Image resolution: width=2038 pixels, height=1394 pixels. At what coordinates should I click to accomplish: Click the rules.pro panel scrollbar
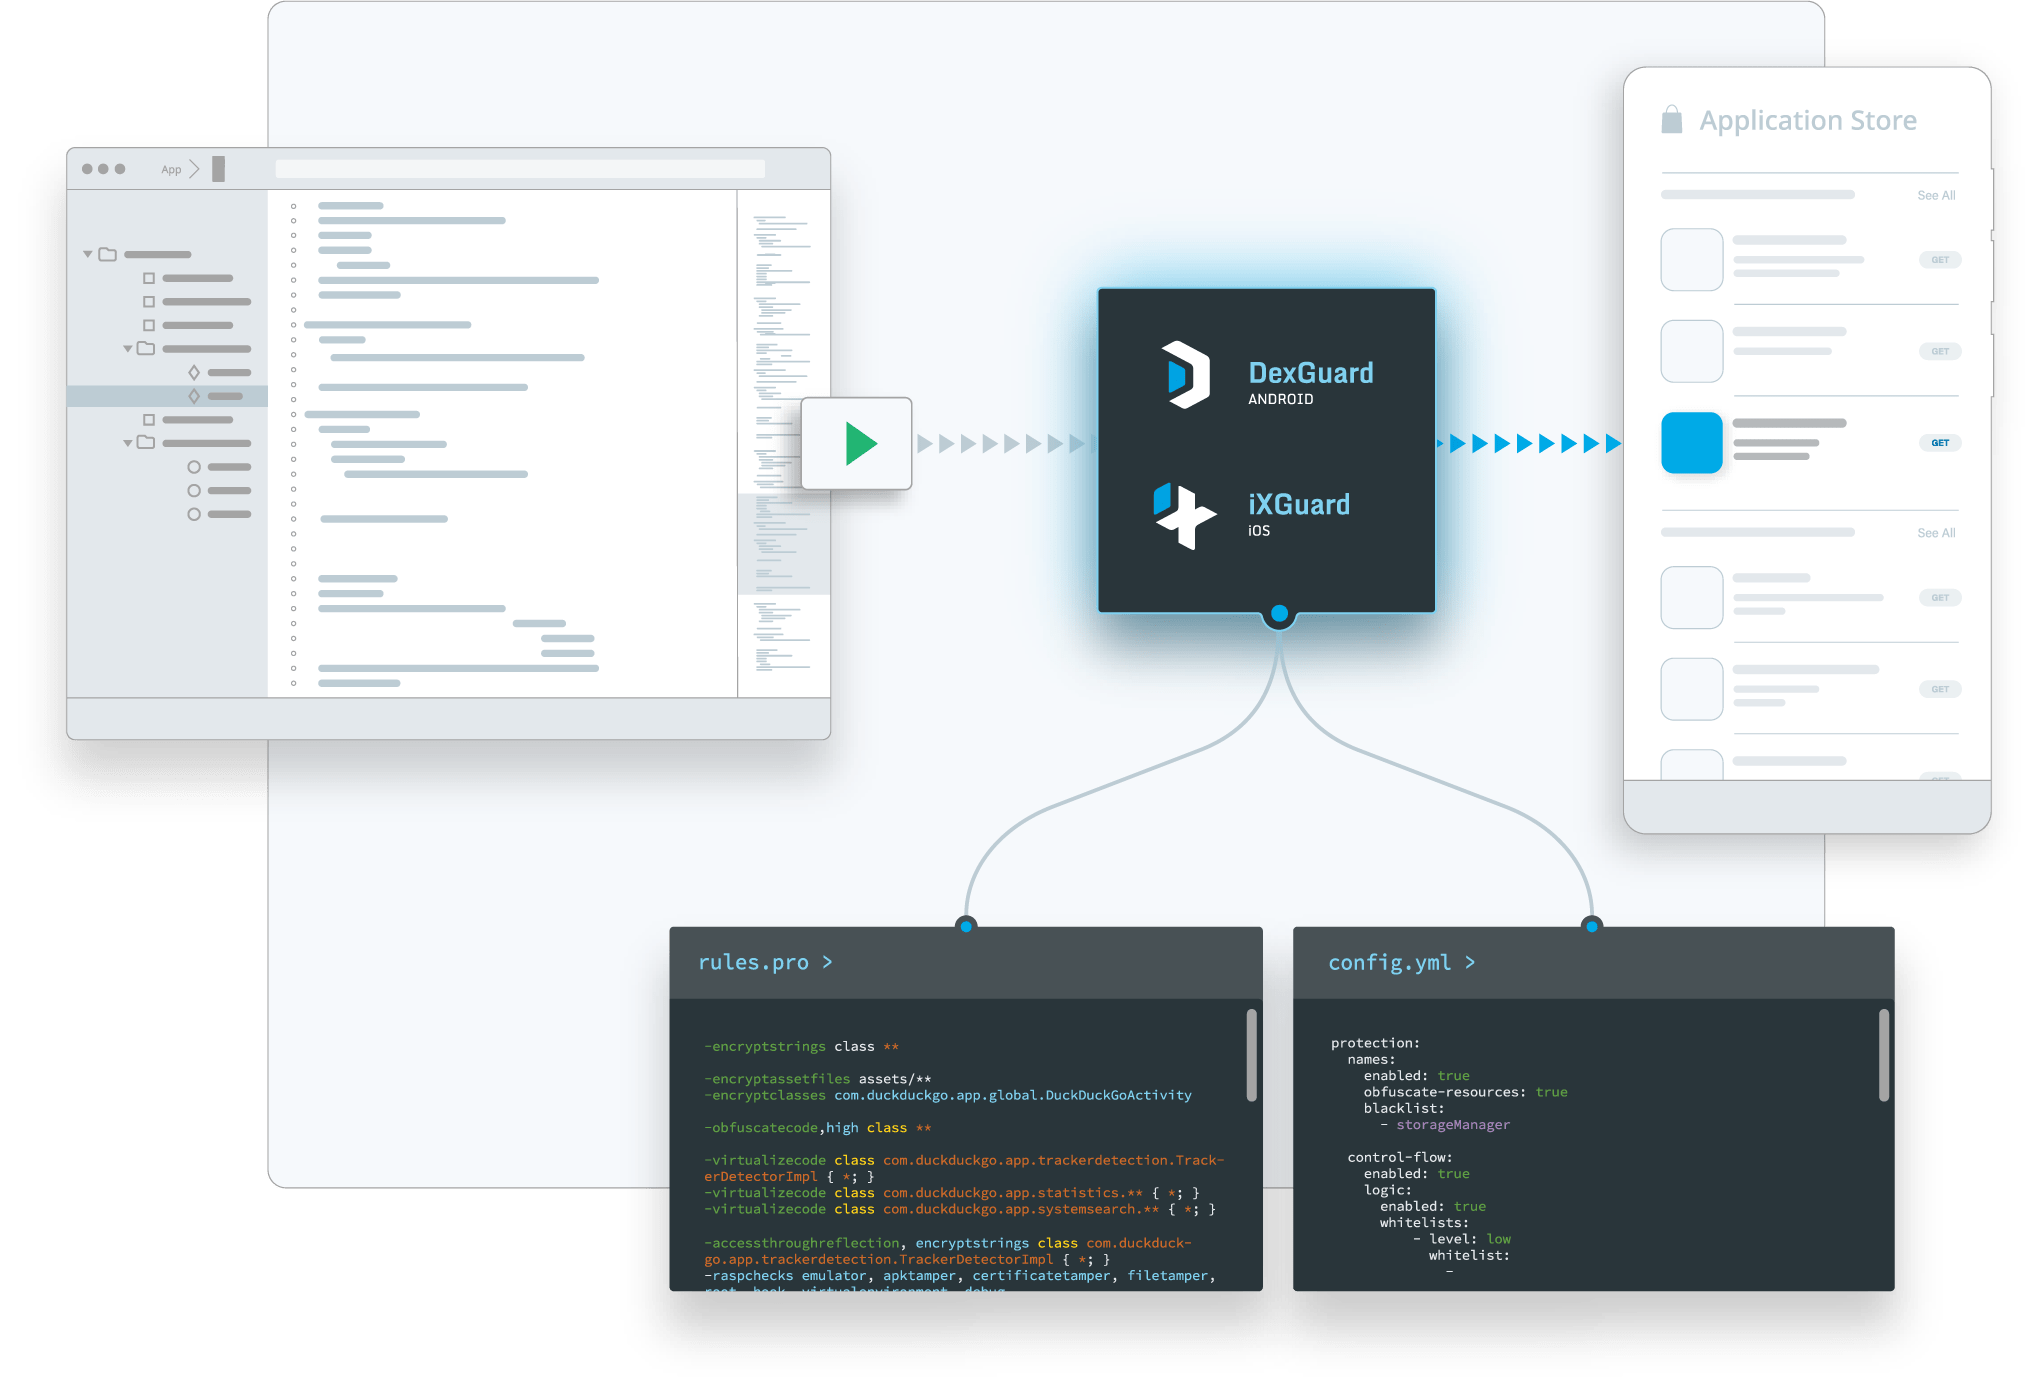coord(1251,1055)
